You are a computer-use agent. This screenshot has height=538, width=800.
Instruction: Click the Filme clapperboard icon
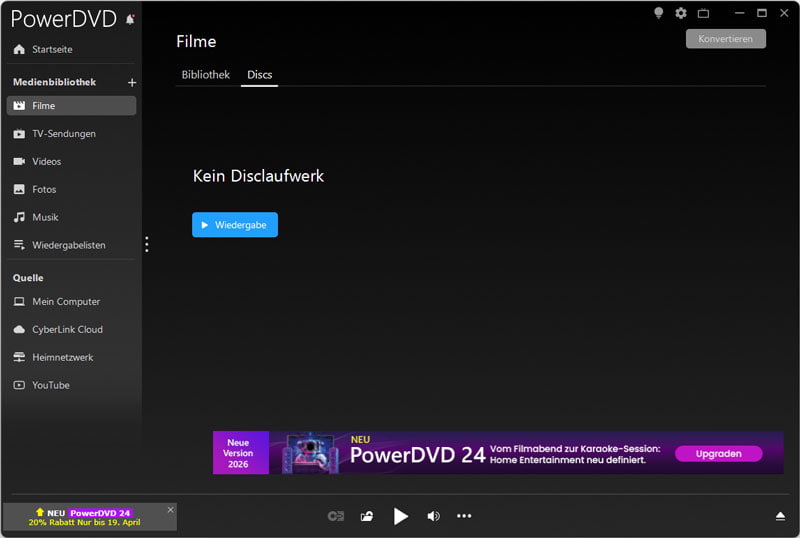pyautogui.click(x=19, y=106)
